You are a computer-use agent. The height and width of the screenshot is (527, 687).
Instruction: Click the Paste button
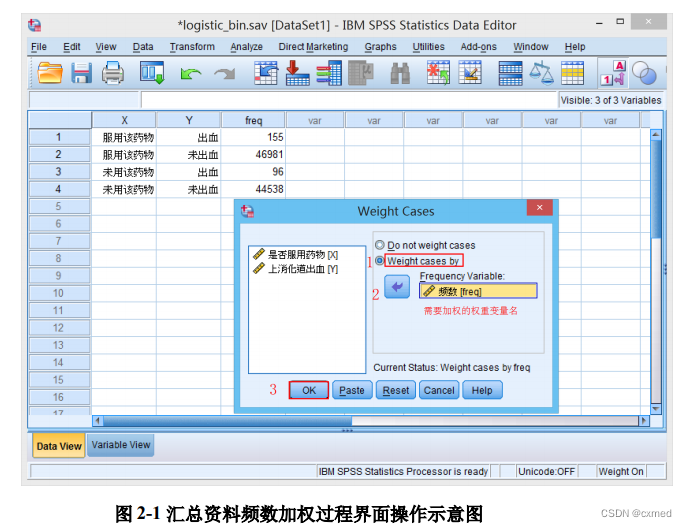click(352, 390)
